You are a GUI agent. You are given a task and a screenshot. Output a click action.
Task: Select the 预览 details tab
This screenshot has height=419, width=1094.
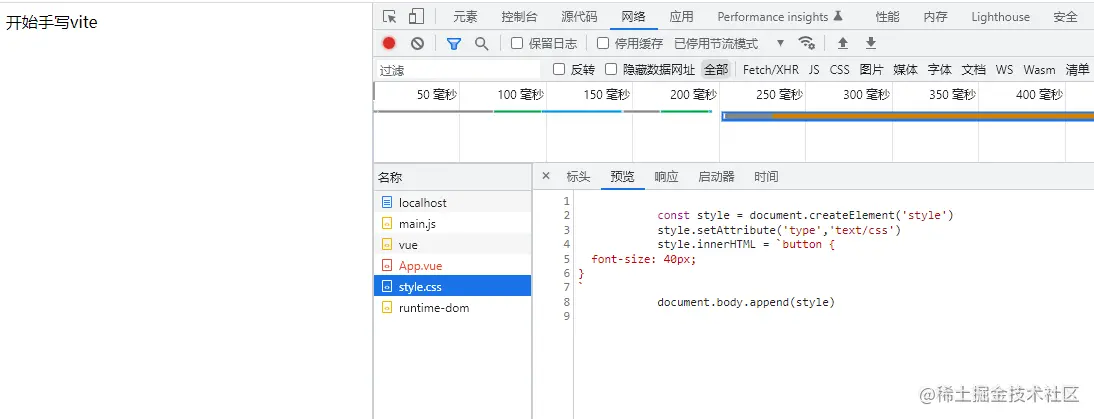click(622, 176)
